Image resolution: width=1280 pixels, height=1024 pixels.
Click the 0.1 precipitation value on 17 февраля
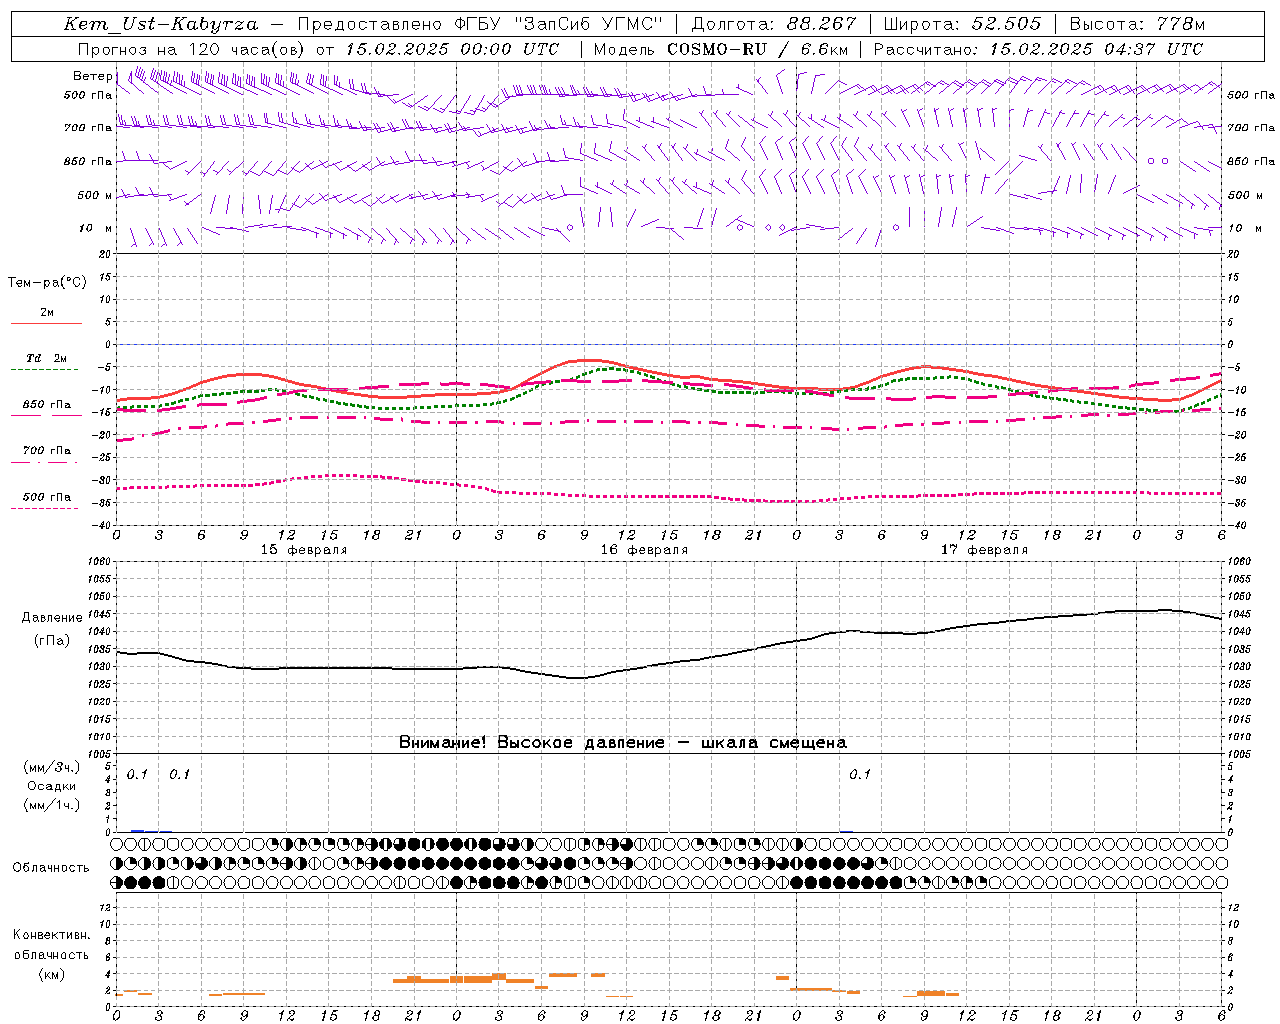pyautogui.click(x=860, y=775)
